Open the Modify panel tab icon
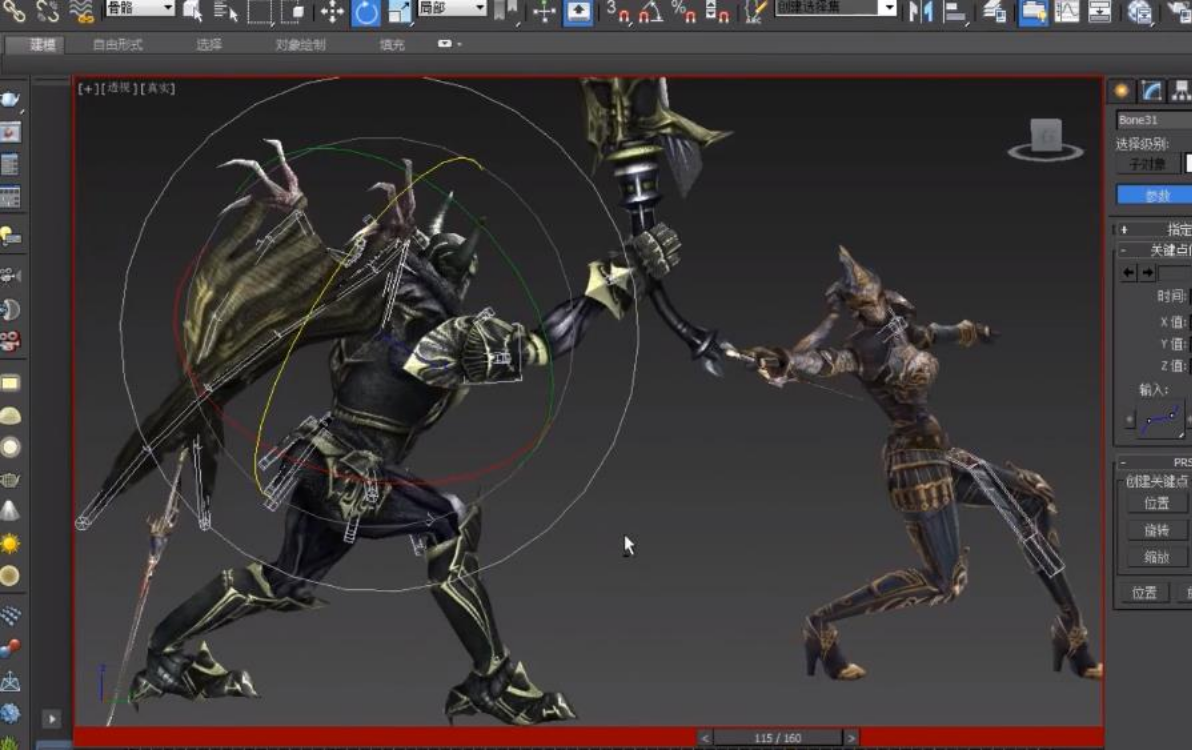1192x750 pixels. (x=1153, y=91)
